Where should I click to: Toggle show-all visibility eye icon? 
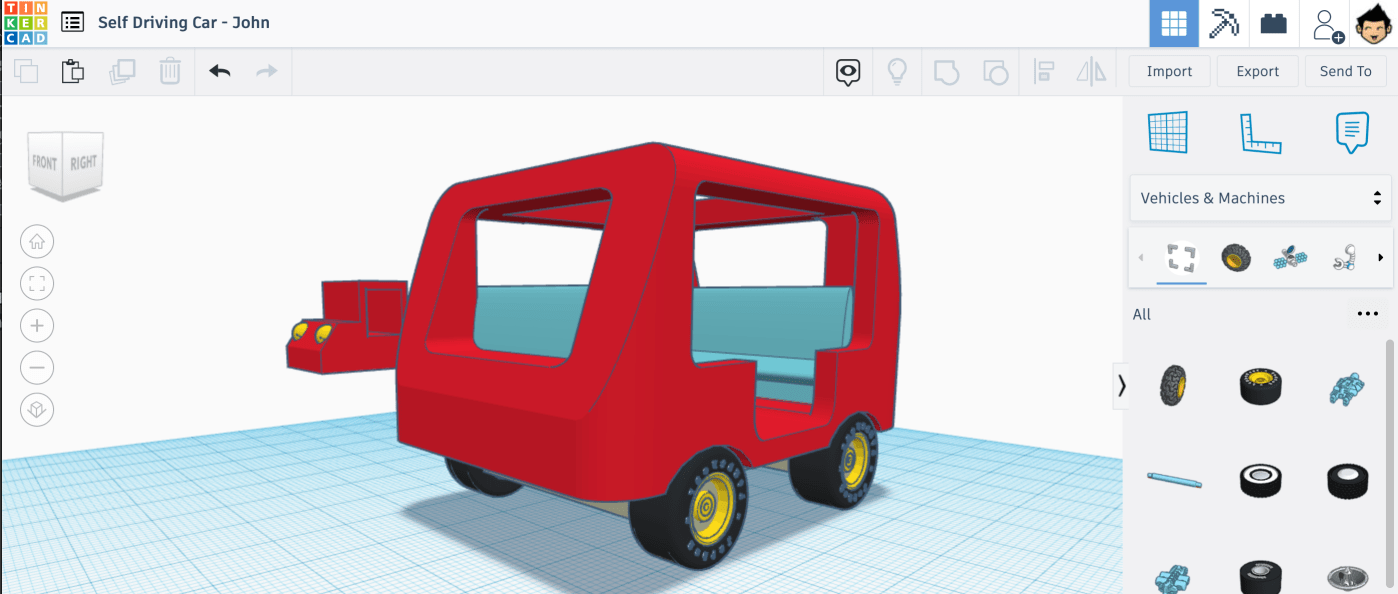click(848, 71)
